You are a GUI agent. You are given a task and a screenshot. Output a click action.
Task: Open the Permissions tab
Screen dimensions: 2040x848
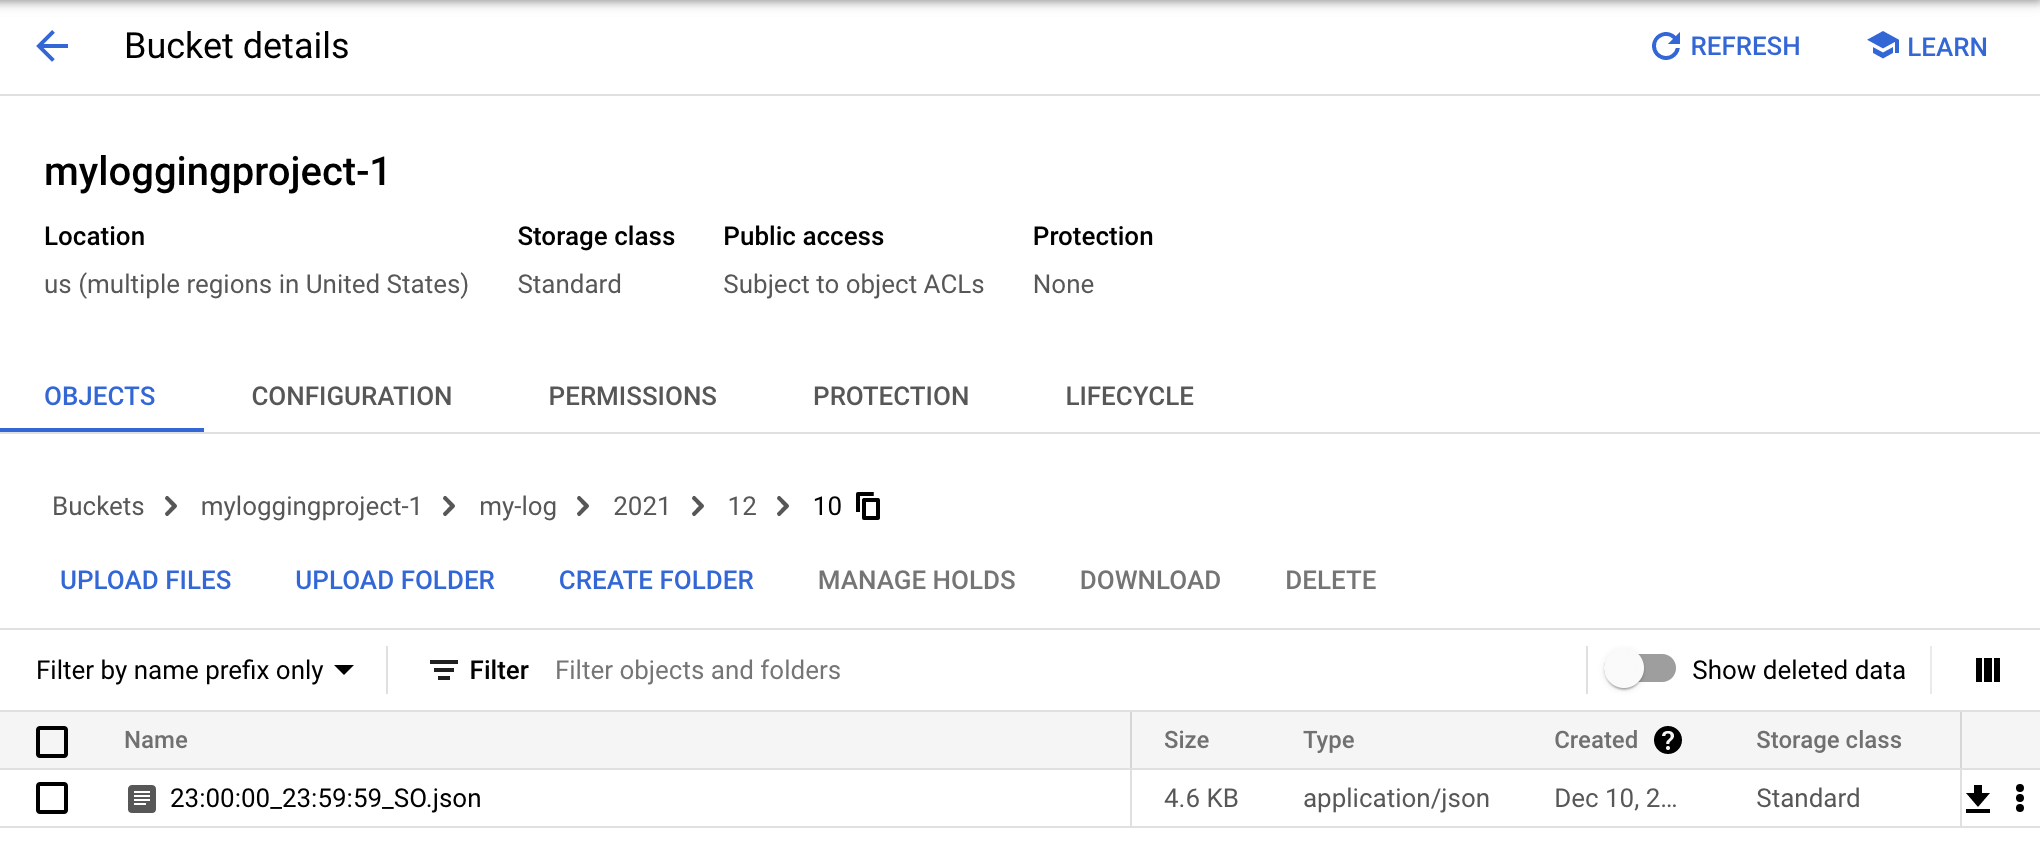click(x=632, y=396)
